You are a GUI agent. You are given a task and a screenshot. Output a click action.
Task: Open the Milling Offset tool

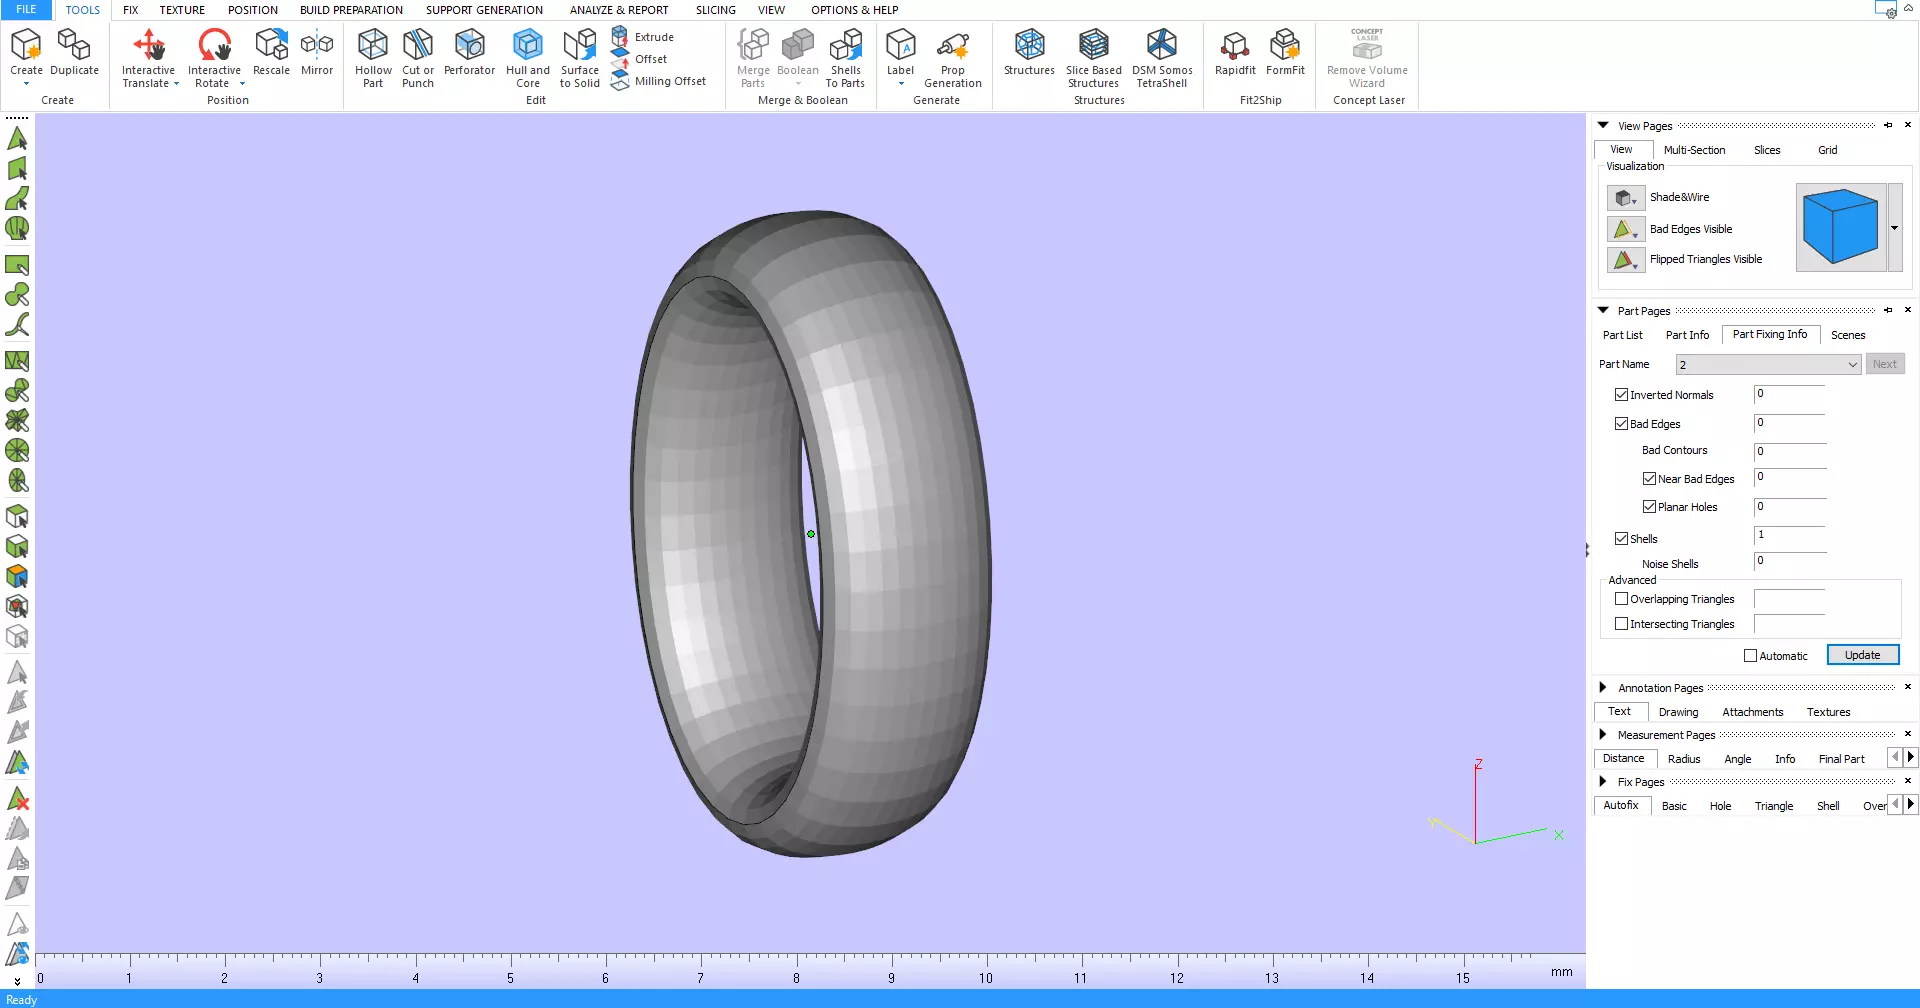coord(659,81)
